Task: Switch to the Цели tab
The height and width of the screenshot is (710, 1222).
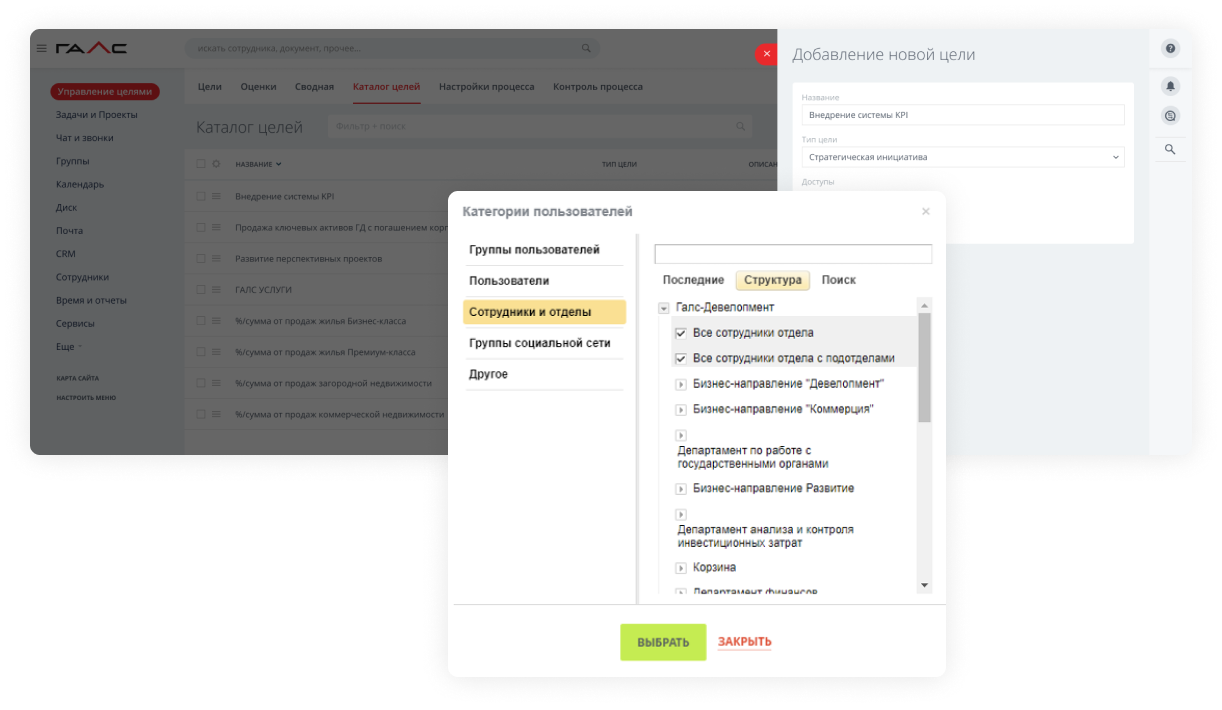Action: coord(209,87)
